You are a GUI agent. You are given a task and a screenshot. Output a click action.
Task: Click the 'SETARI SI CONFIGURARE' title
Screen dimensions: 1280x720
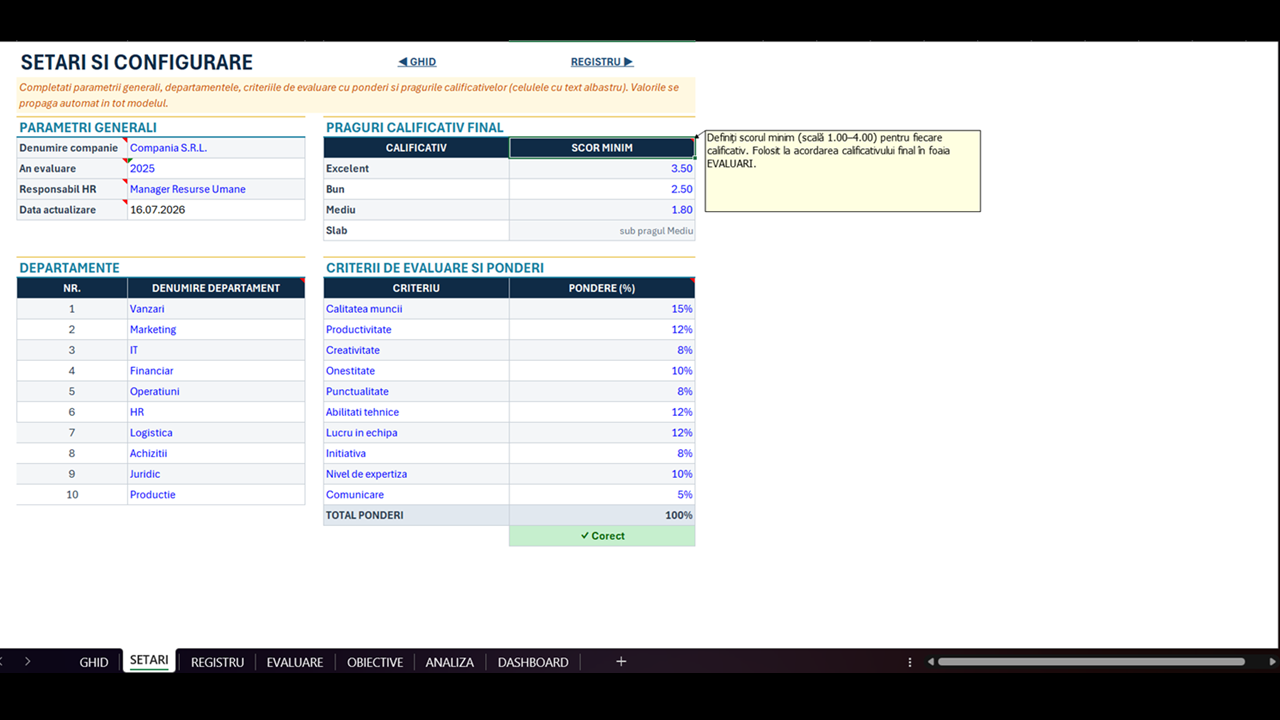137,62
